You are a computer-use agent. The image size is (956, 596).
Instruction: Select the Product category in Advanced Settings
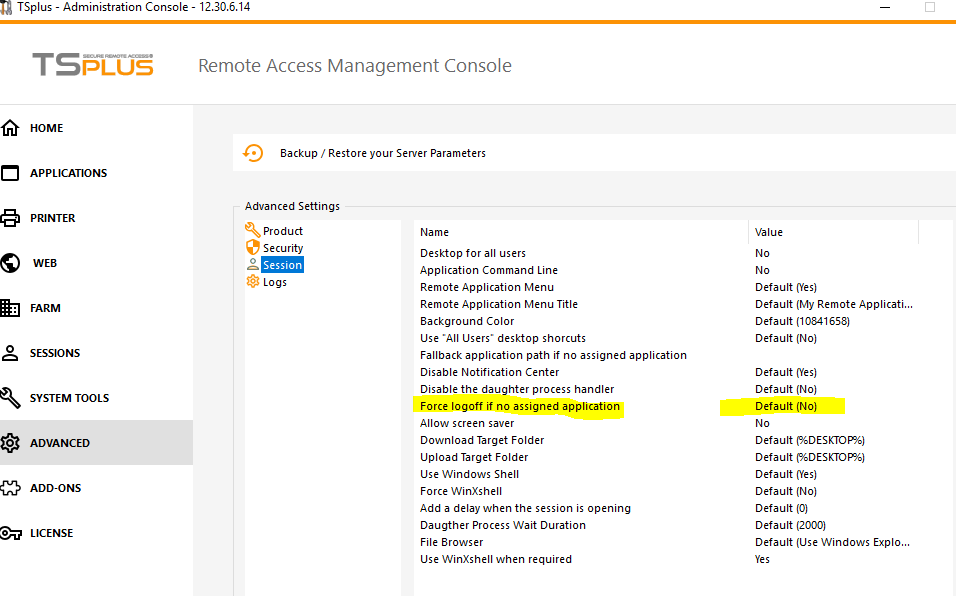pyautogui.click(x=282, y=231)
